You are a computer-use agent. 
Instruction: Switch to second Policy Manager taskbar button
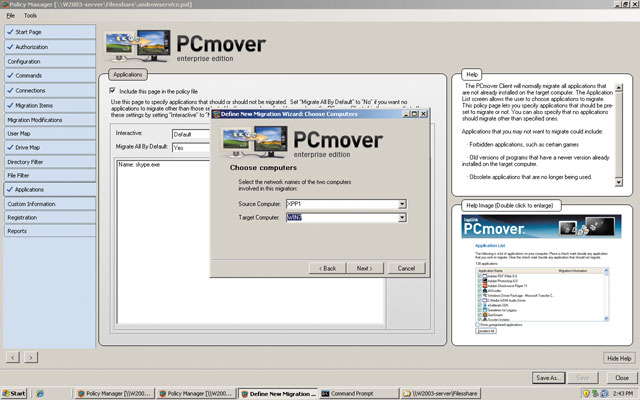[x=197, y=393]
